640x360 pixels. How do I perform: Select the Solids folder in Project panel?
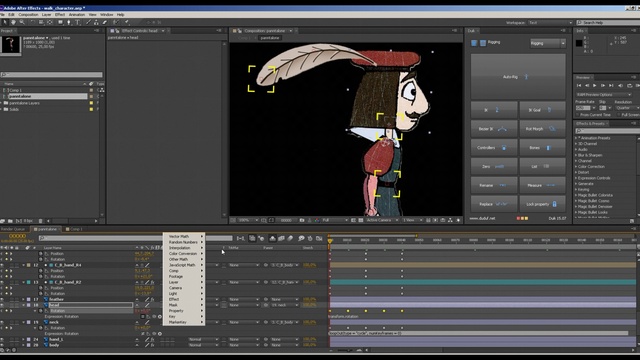click(x=14, y=109)
